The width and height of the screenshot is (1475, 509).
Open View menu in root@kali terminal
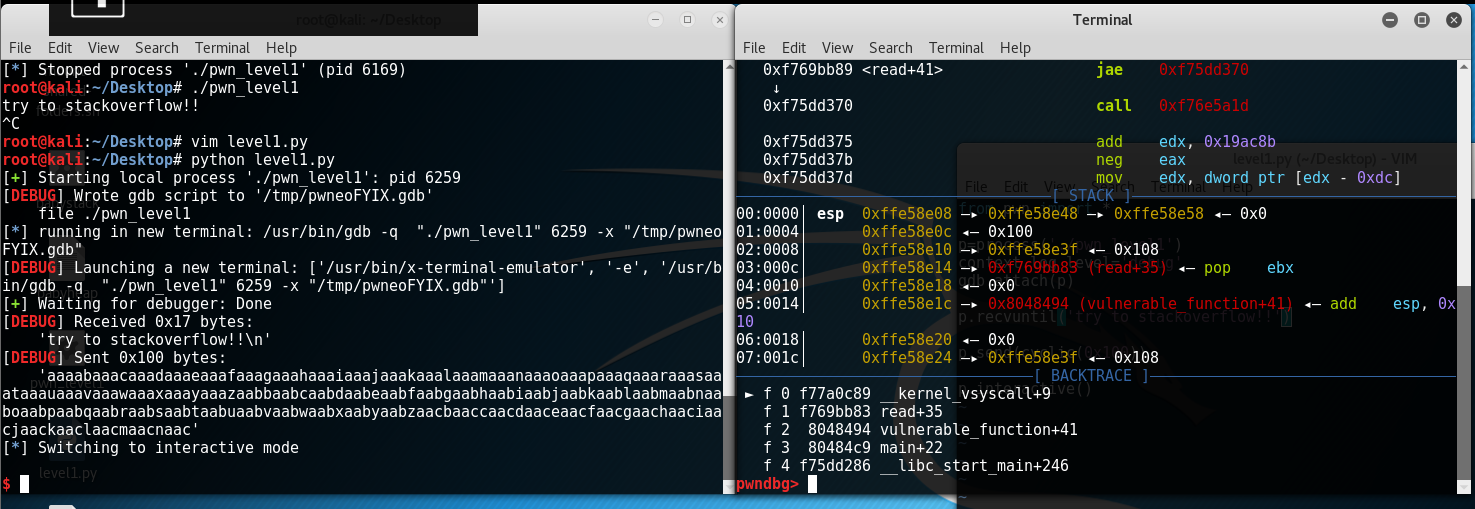coord(103,47)
